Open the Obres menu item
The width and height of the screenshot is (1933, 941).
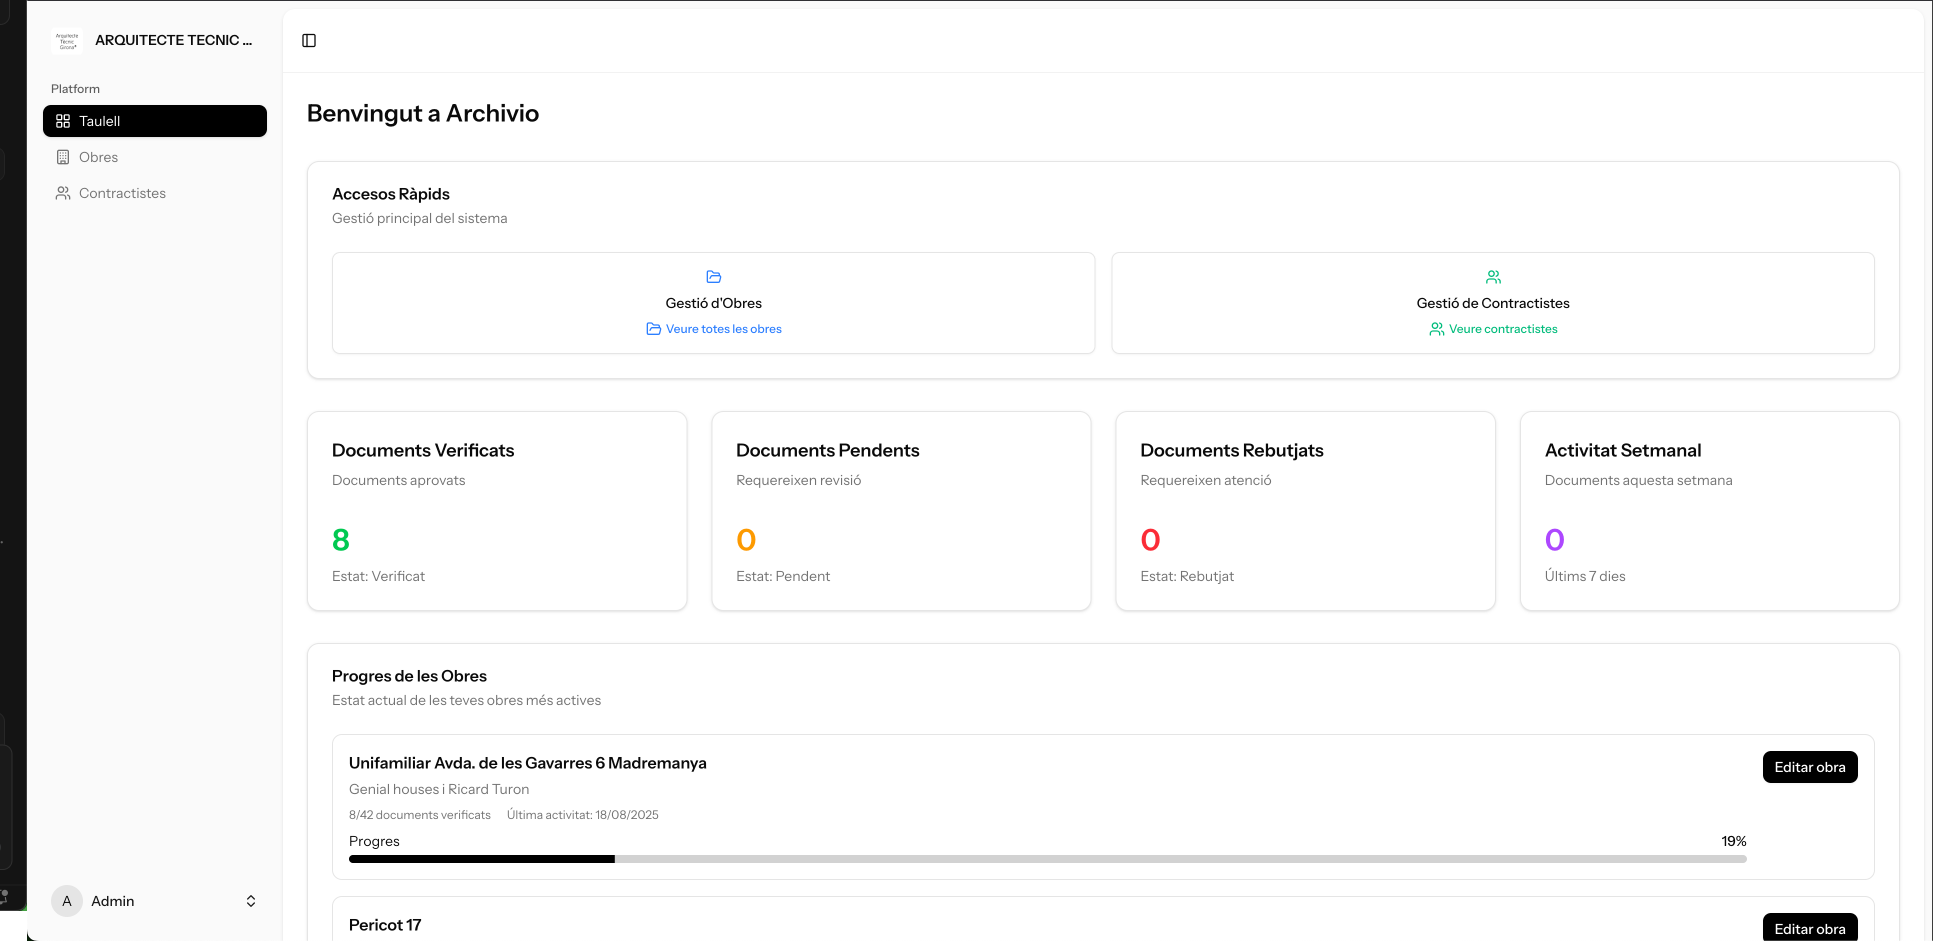click(155, 157)
